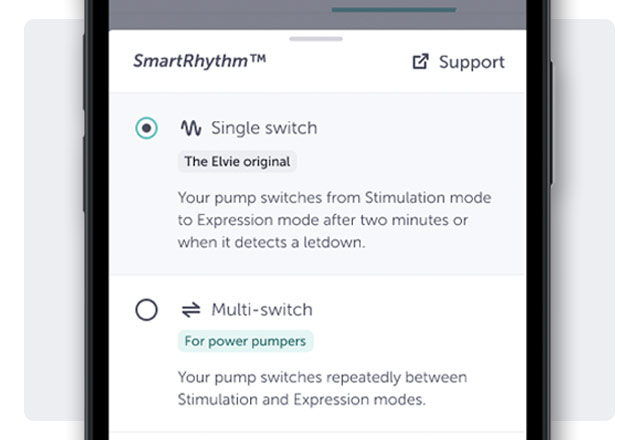Screen dimensions: 640x440
Task: Tap "when it detects a letdown" line
Action: coord(271,242)
